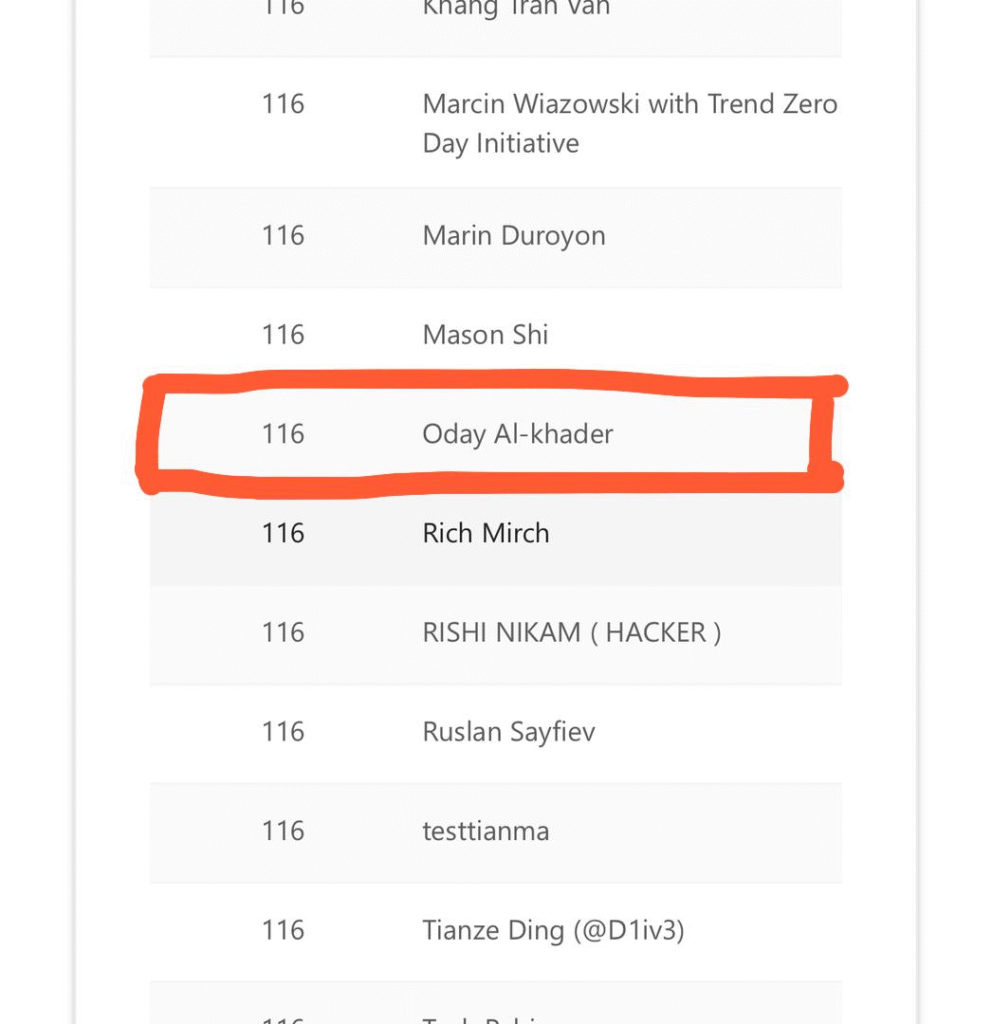Select the 116 inside the red highlighted box
The height and width of the screenshot is (1024, 992).
(x=283, y=434)
